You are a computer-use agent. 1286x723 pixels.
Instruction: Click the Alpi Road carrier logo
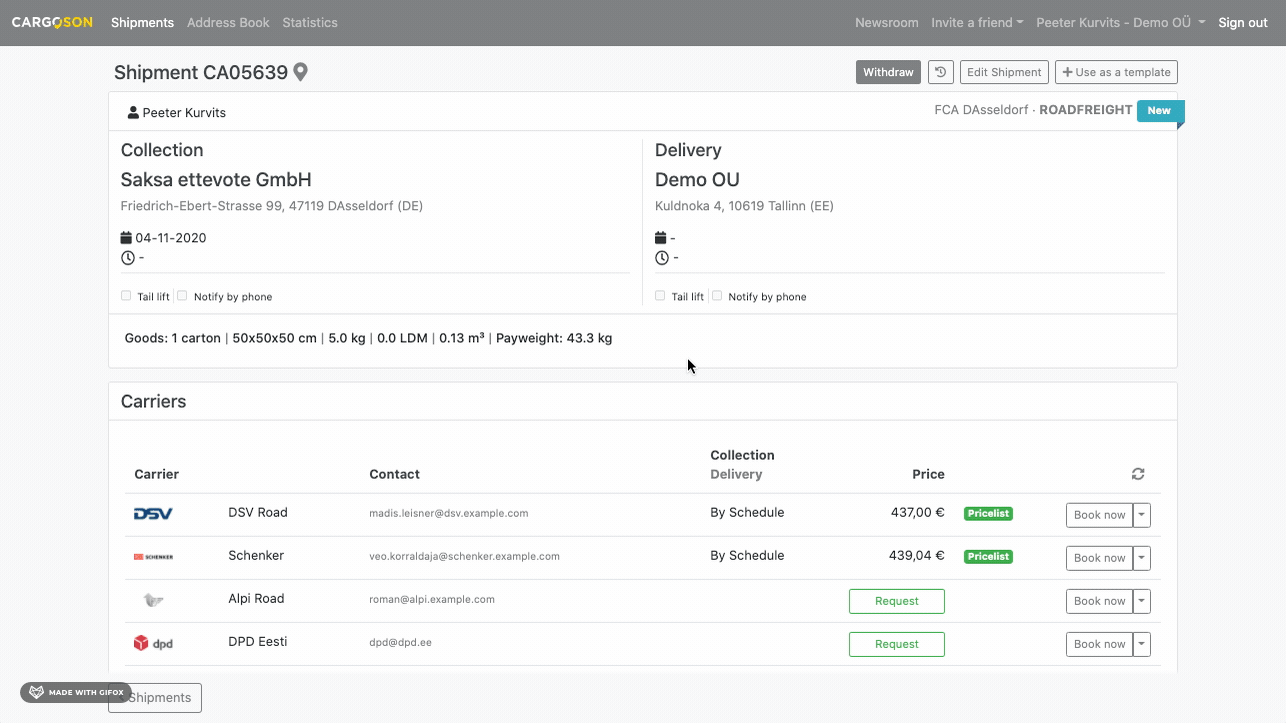coord(153,600)
